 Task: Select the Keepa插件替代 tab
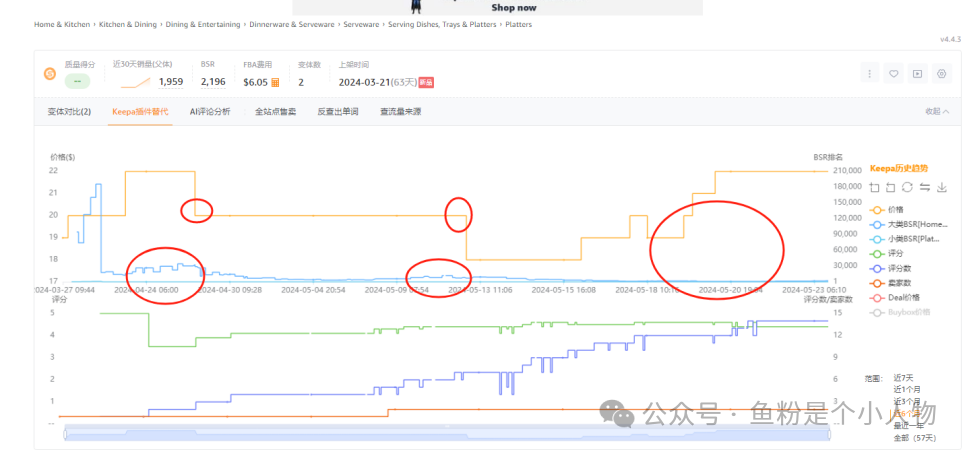pyautogui.click(x=140, y=112)
